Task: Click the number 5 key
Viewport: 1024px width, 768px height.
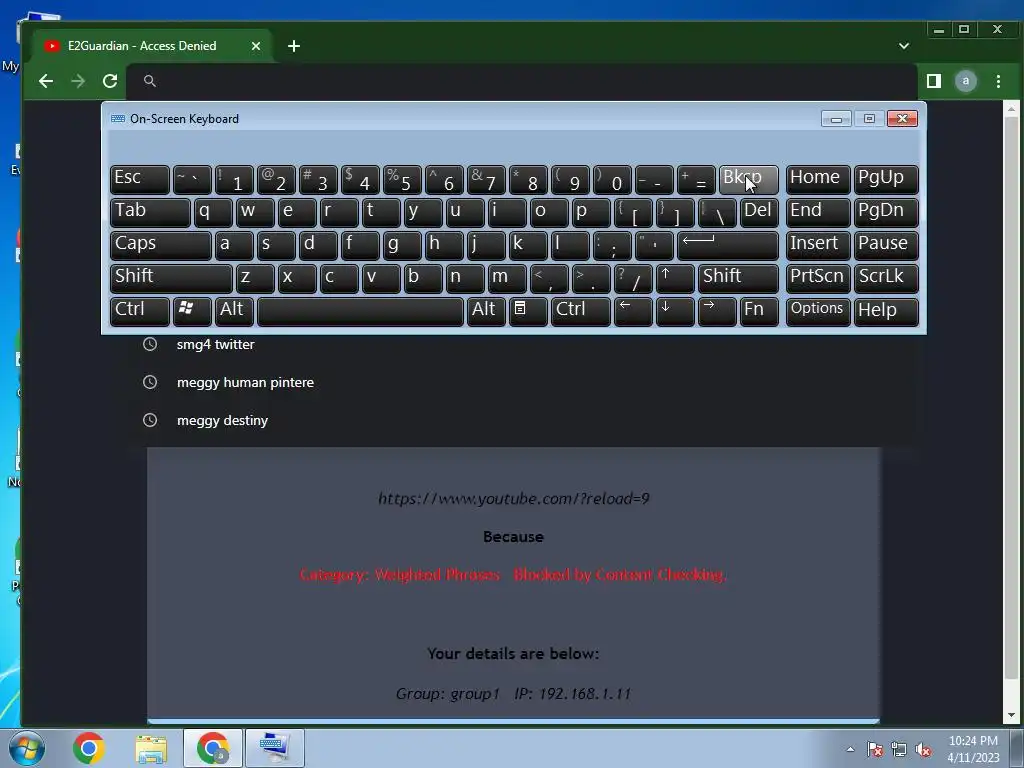Action: [x=402, y=180]
